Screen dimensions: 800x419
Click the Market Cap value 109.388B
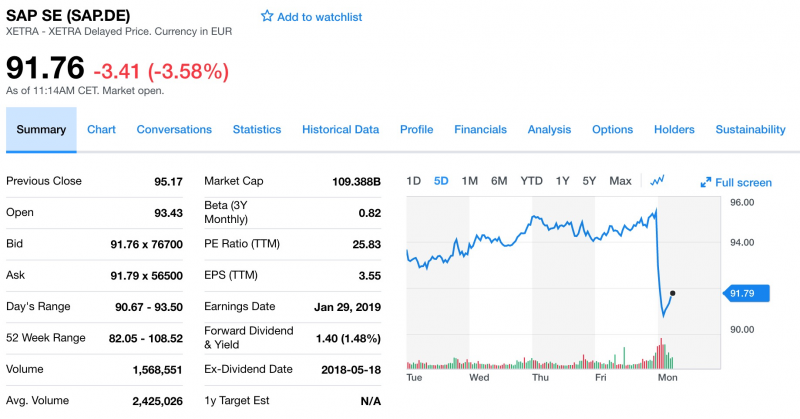(x=356, y=182)
